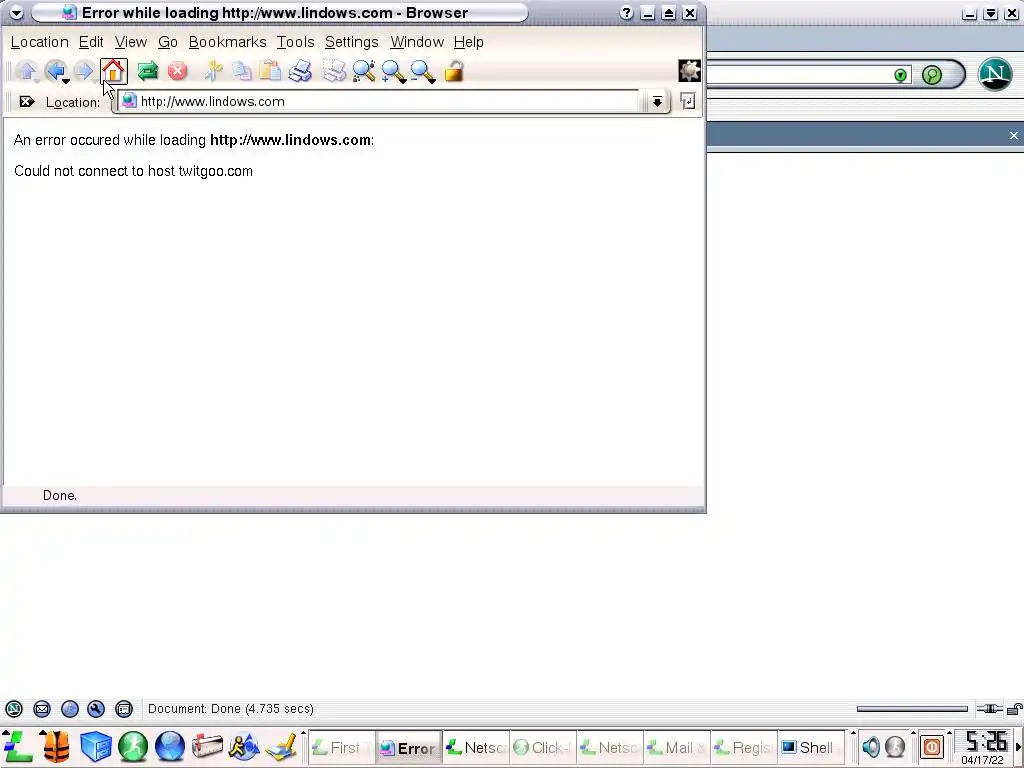Open the Browser window menu arrow in titlebar
The height and width of the screenshot is (768, 1024).
click(x=16, y=12)
